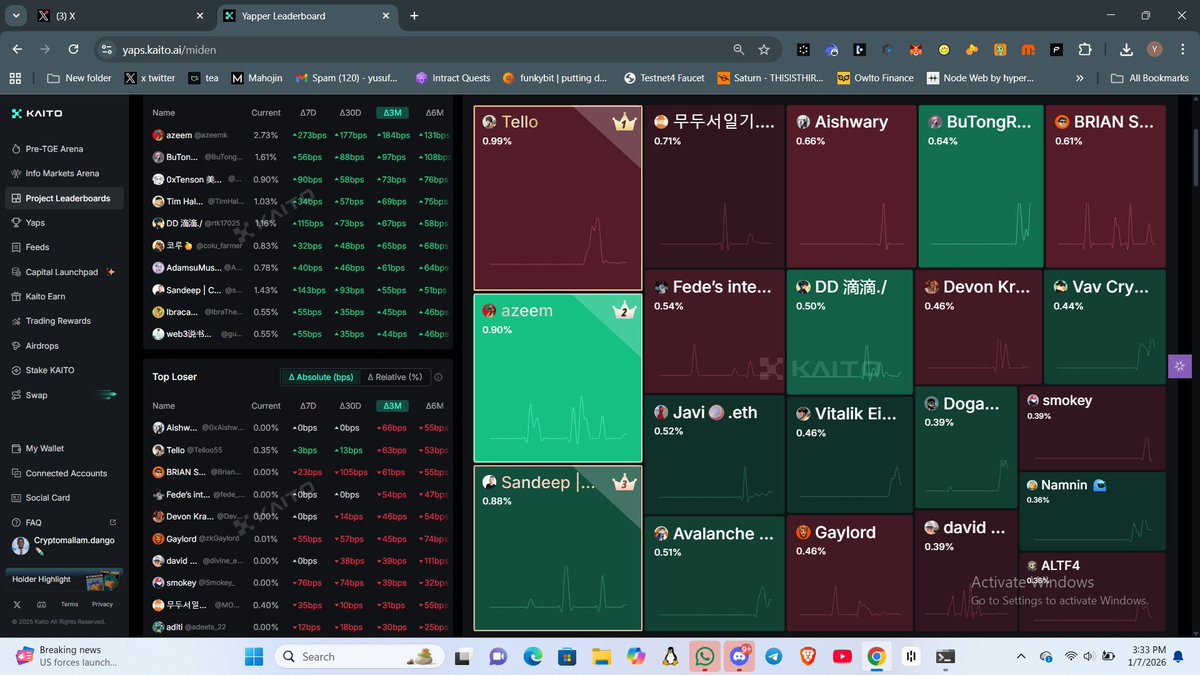This screenshot has width=1200, height=675.
Task: Click the KAITO logo
Action: point(36,113)
